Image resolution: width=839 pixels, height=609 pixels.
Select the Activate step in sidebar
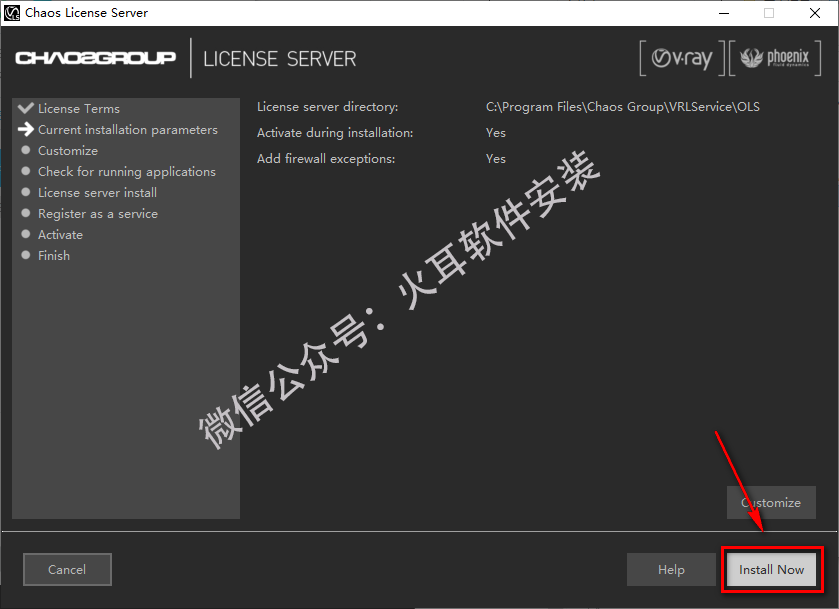[60, 235]
